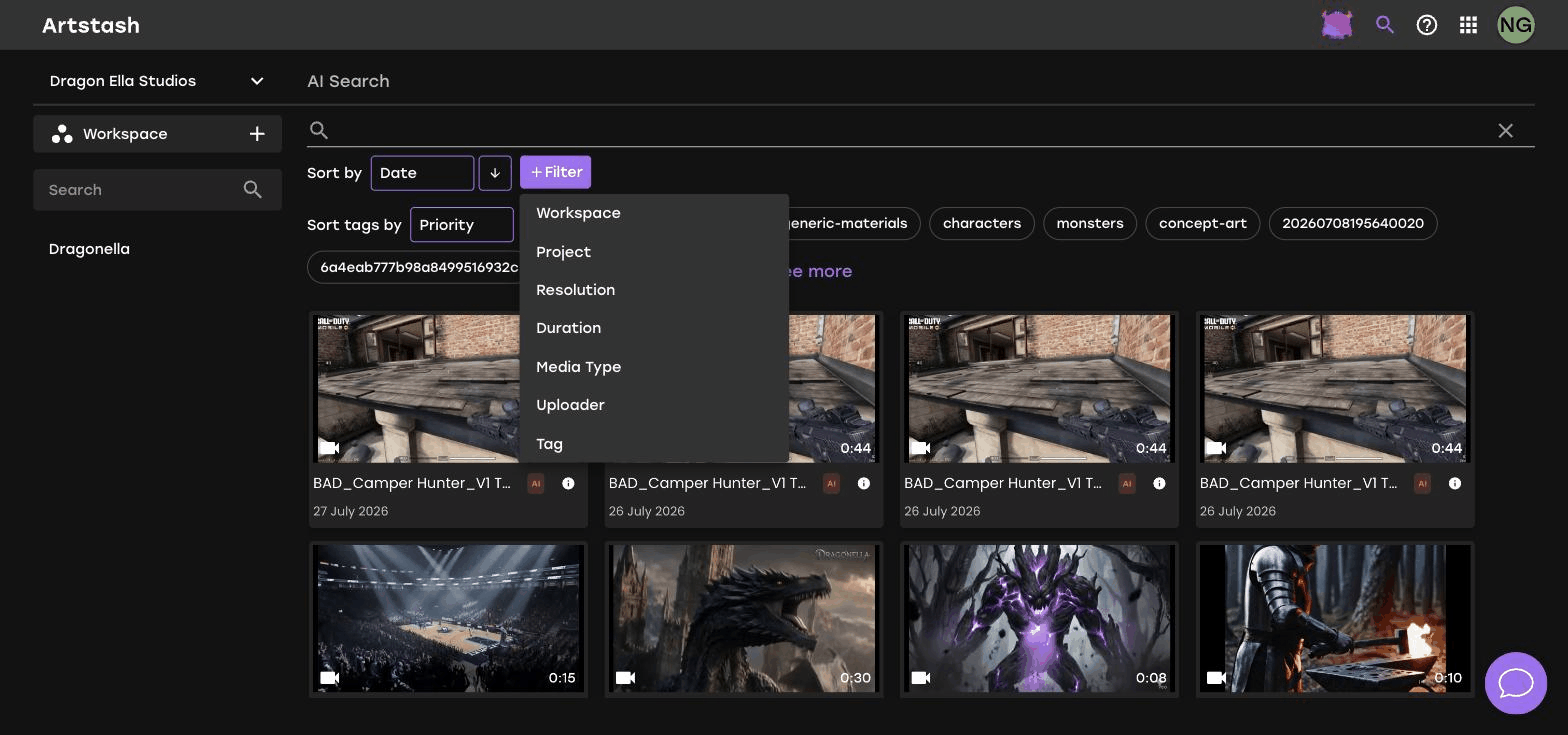Choose Project in filter menu
1568x735 pixels.
pos(654,252)
